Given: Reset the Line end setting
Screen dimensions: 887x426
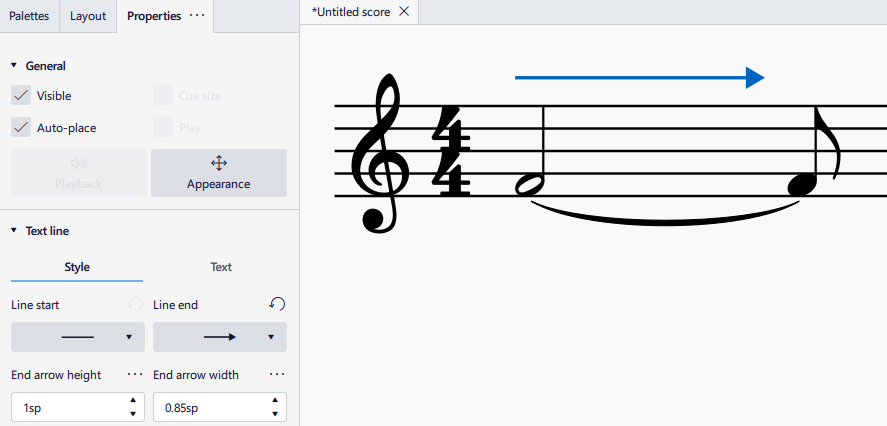Looking at the screenshot, I should coord(278,304).
